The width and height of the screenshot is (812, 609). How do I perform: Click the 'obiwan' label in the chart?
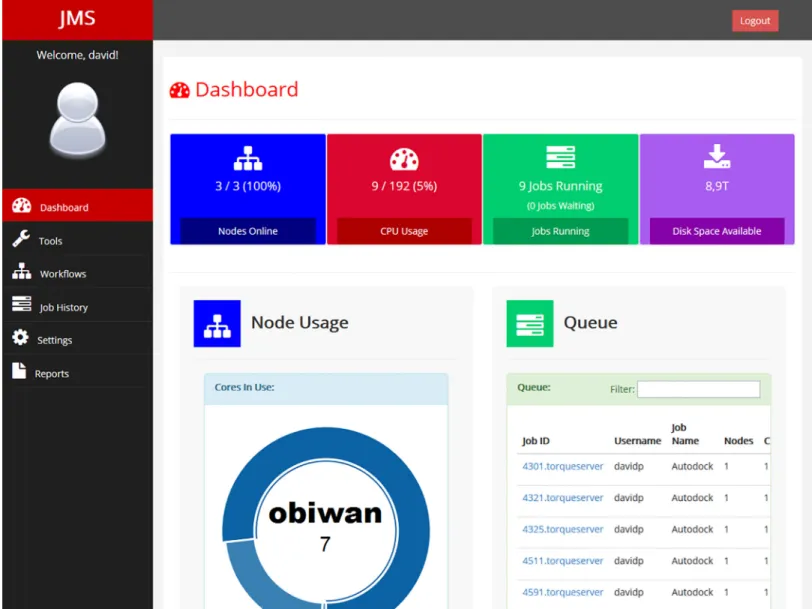click(325, 513)
